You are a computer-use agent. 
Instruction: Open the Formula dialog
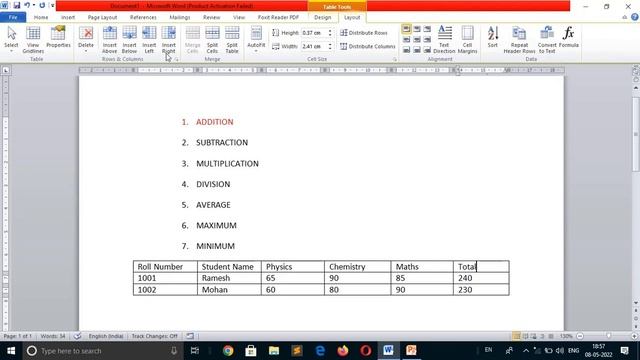pyautogui.click(x=569, y=38)
